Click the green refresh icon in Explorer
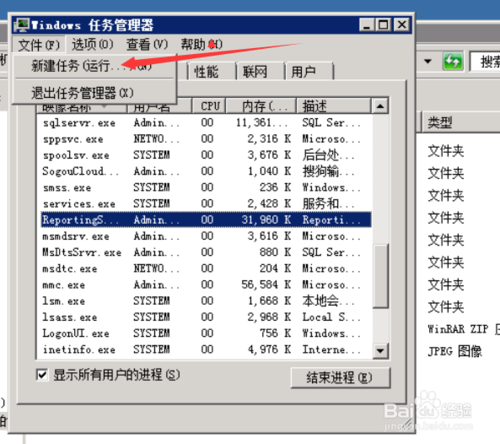Viewport: 500px width, 444px height. 453,62
